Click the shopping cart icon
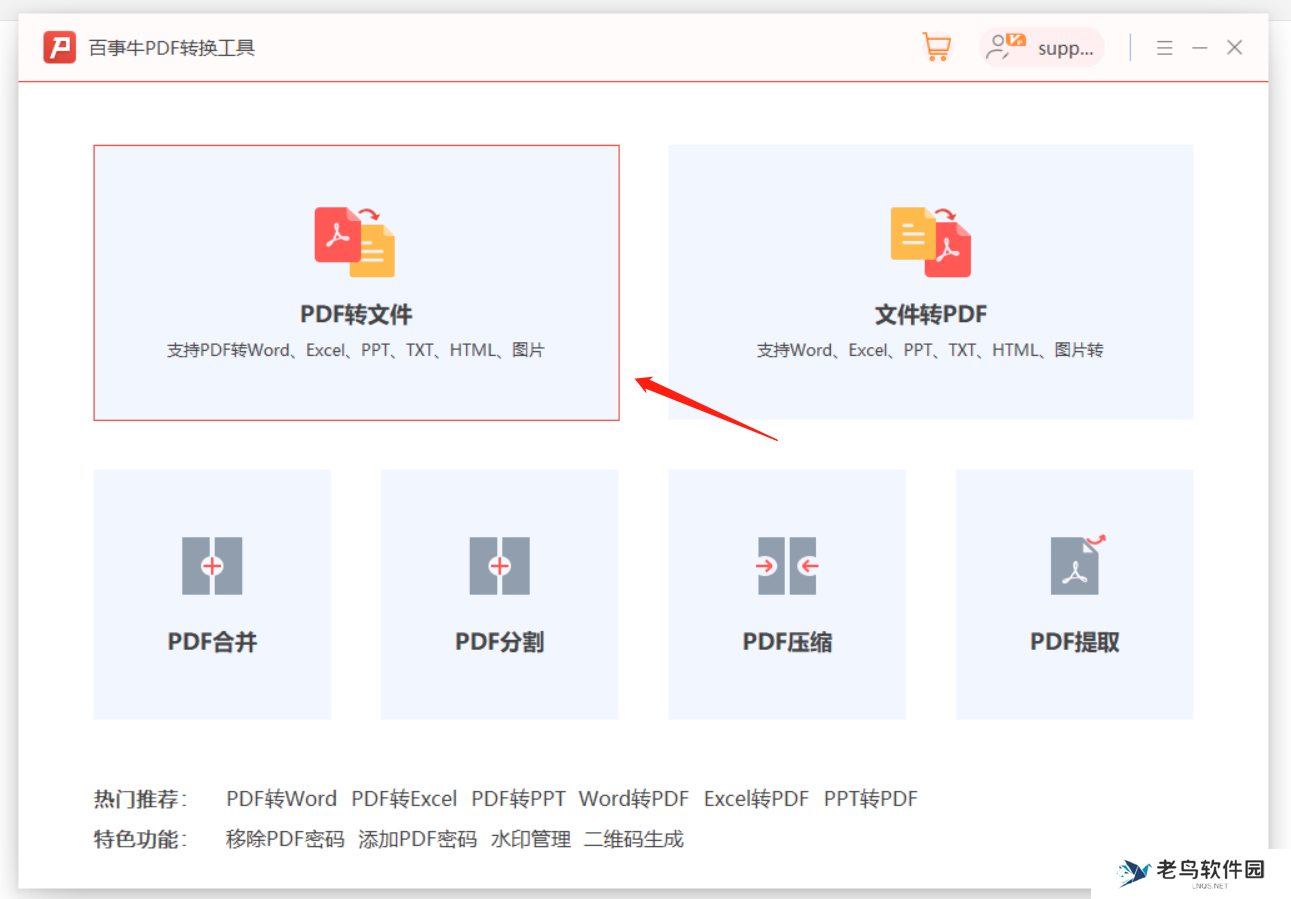Viewport: 1291px width, 899px height. [936, 46]
